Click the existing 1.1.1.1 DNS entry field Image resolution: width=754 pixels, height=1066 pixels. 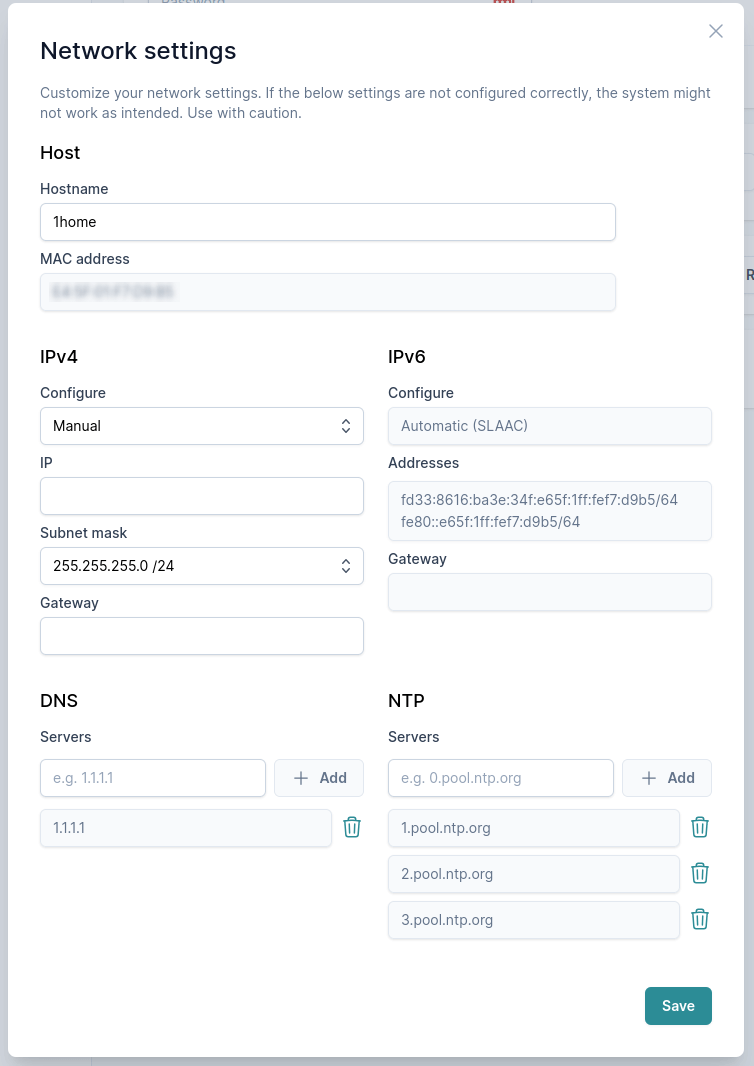click(185, 828)
